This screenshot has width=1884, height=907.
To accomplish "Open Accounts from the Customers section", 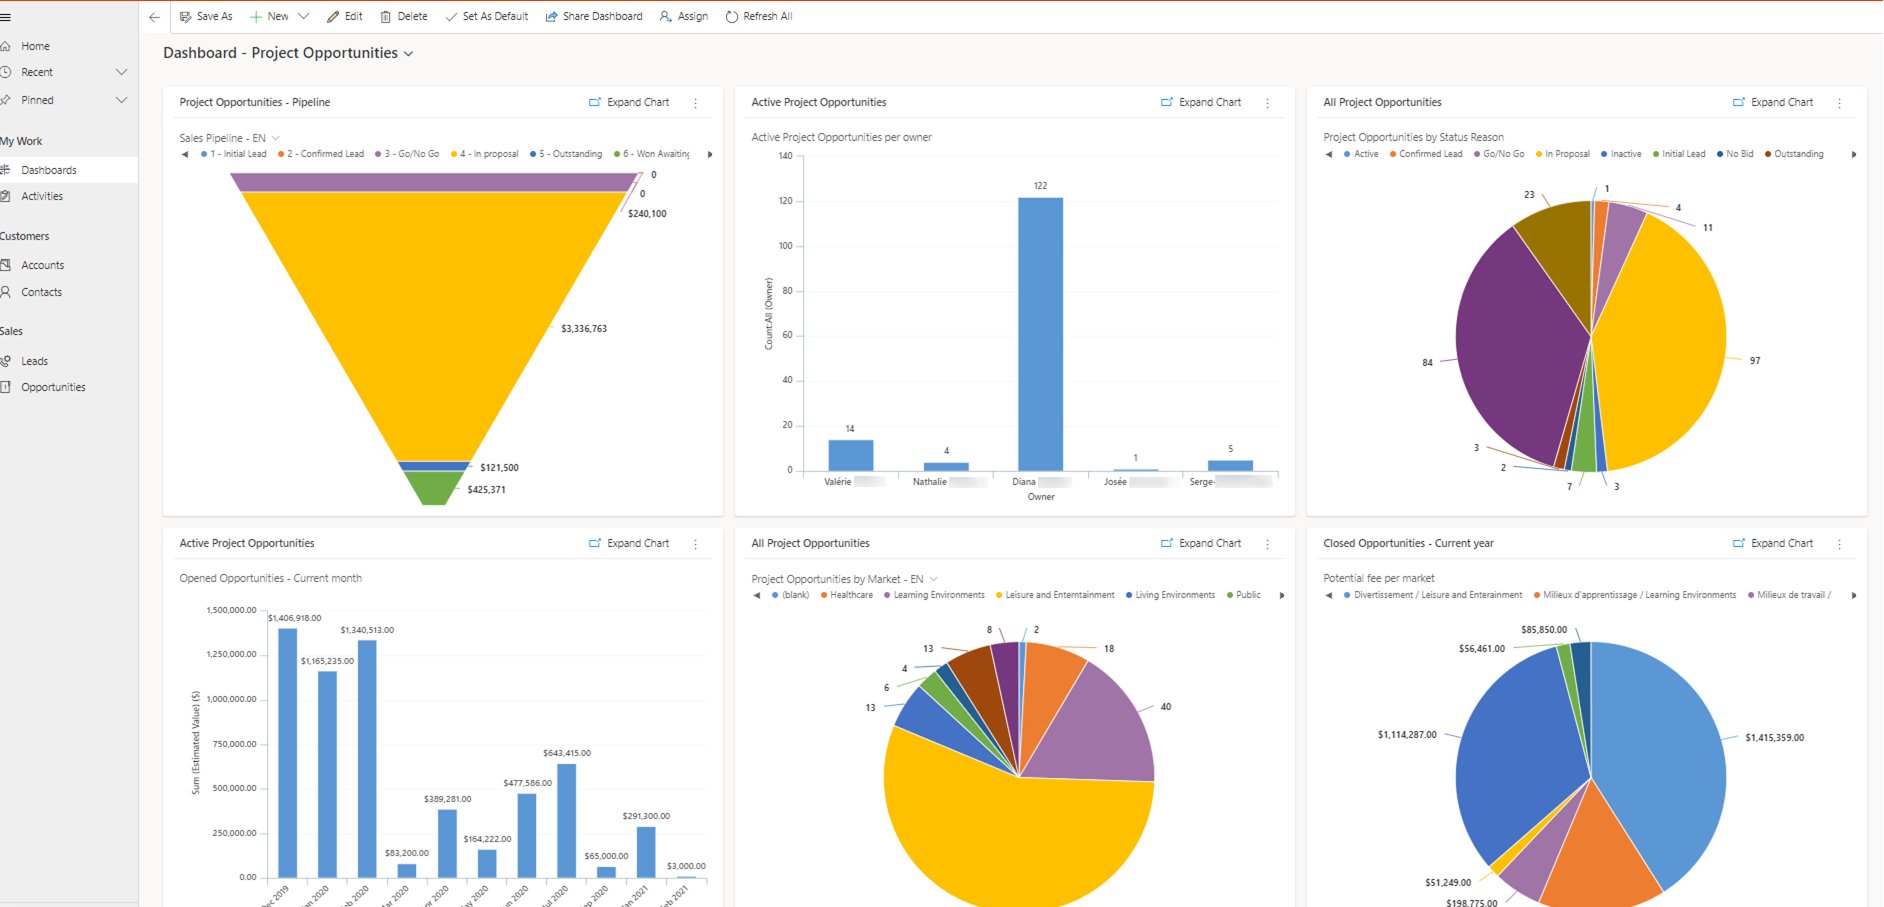I will 43,264.
